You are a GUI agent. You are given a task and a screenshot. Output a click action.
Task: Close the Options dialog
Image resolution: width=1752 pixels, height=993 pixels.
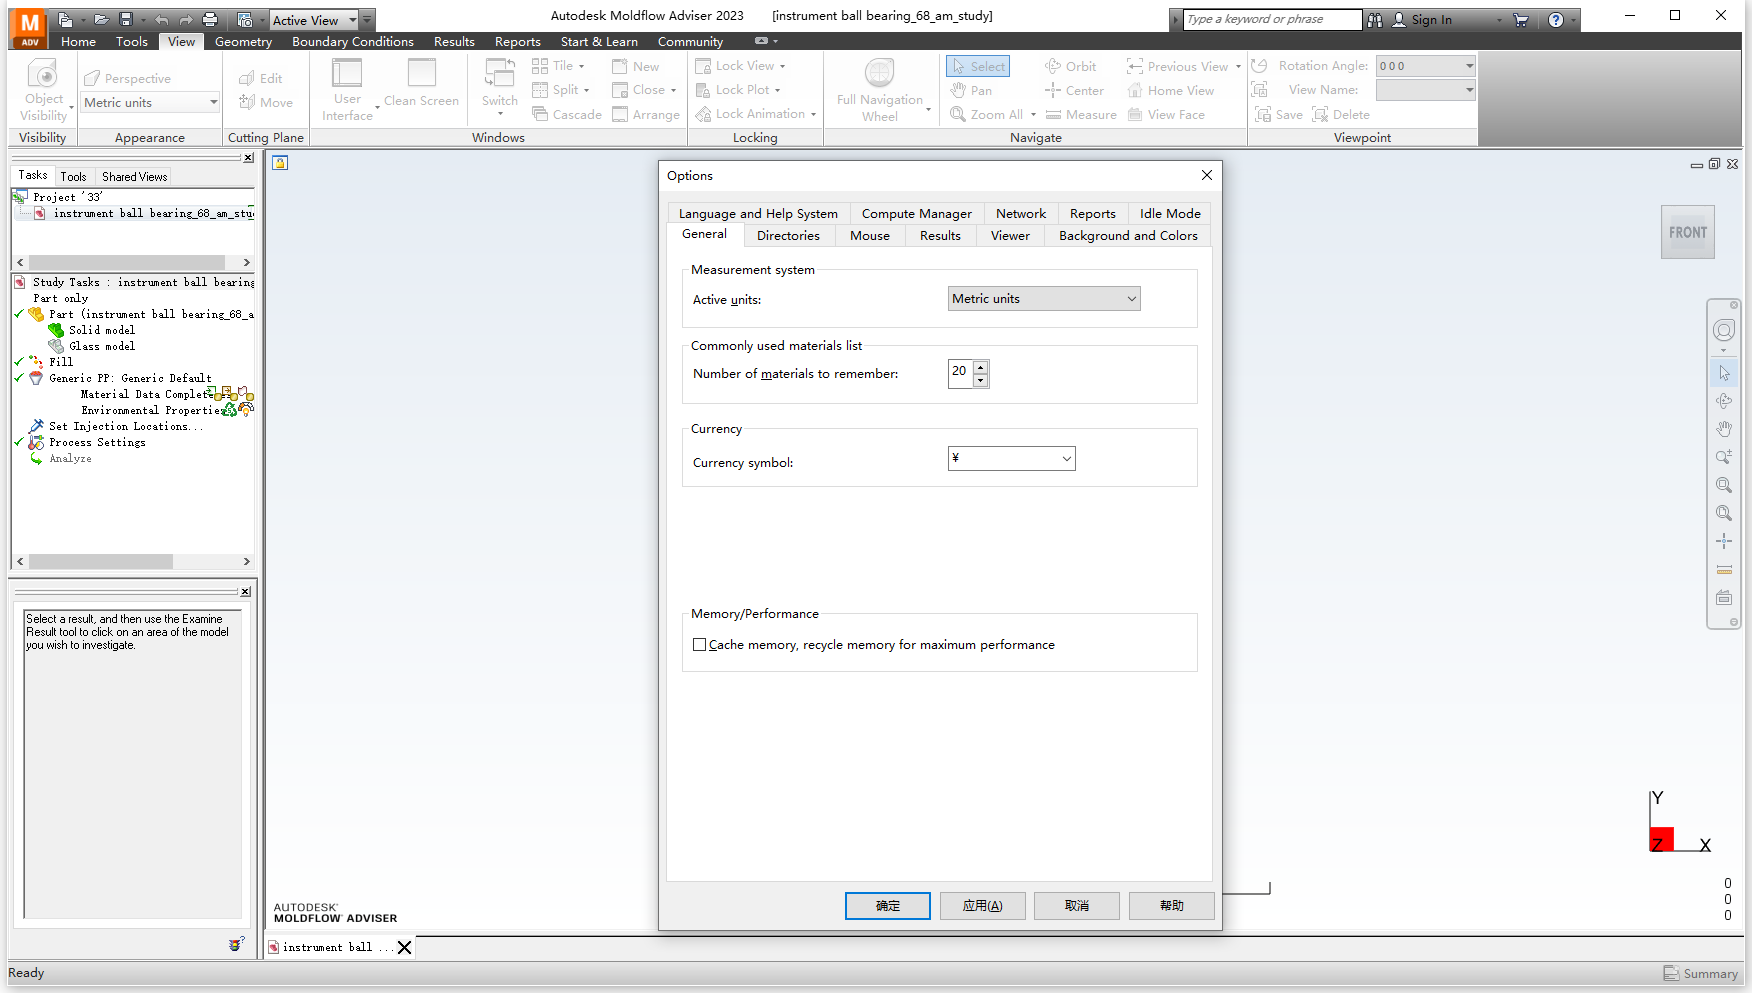(1207, 175)
